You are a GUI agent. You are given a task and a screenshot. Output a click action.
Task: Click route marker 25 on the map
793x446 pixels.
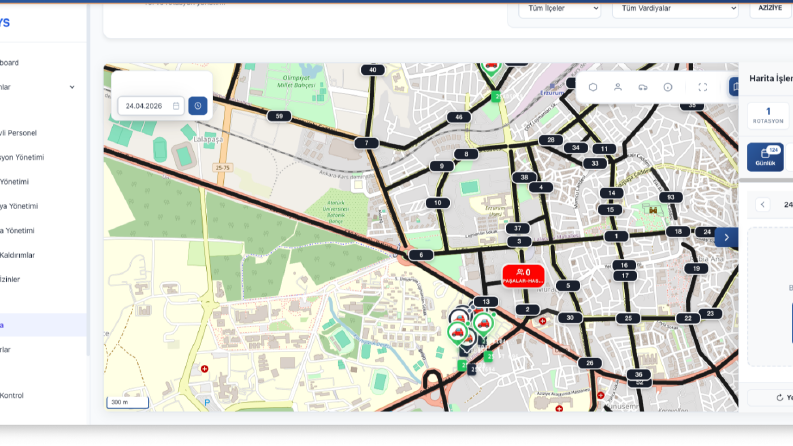pyautogui.click(x=628, y=318)
